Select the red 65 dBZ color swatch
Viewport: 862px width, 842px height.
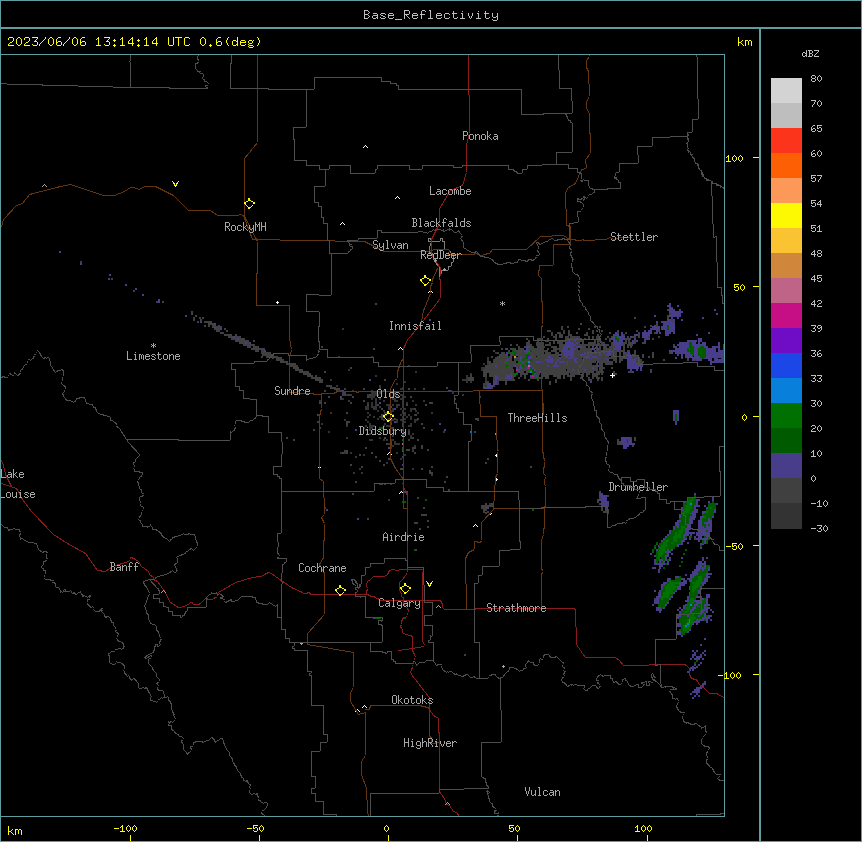point(786,141)
